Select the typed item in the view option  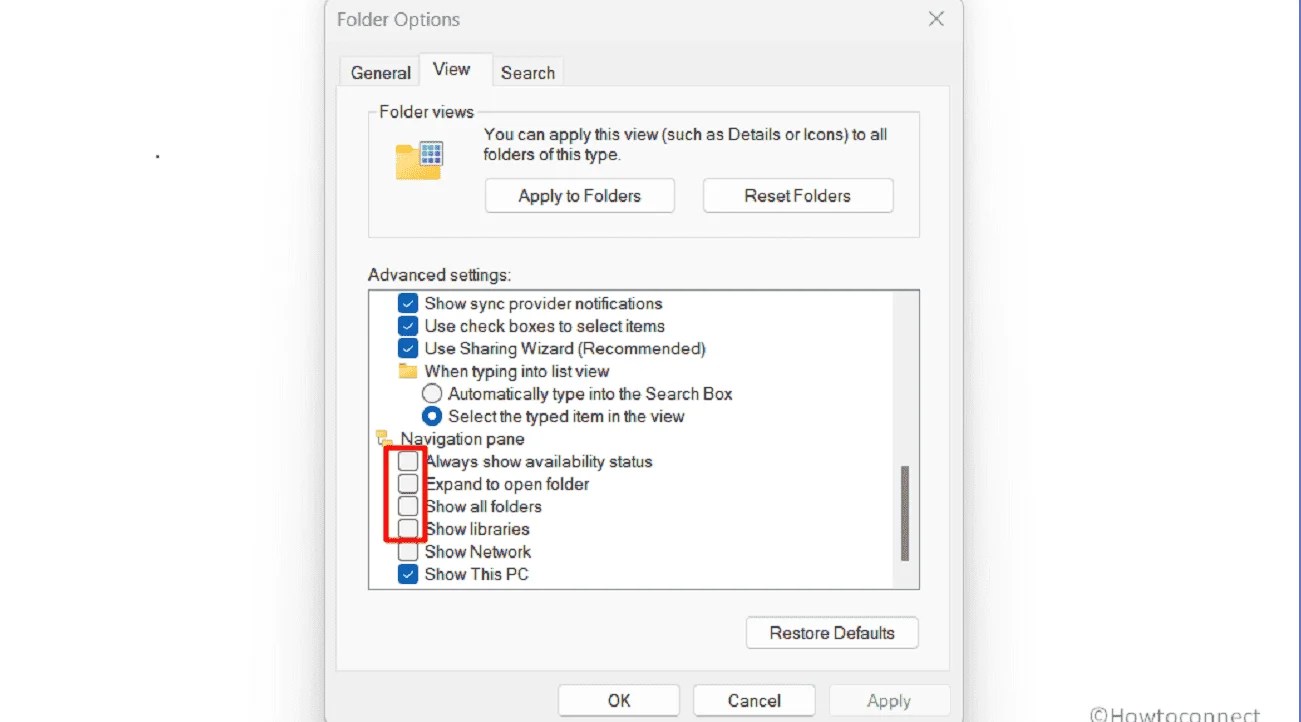[x=431, y=416]
